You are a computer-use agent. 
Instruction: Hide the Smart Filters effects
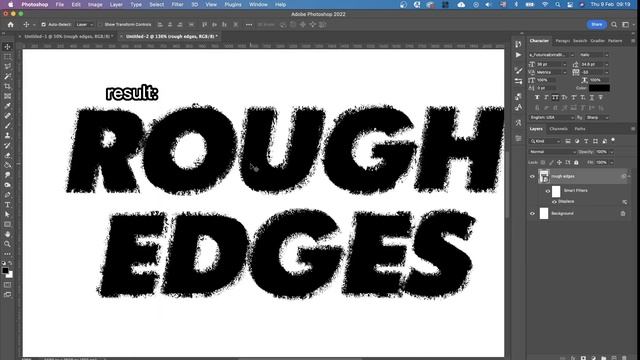pos(548,191)
